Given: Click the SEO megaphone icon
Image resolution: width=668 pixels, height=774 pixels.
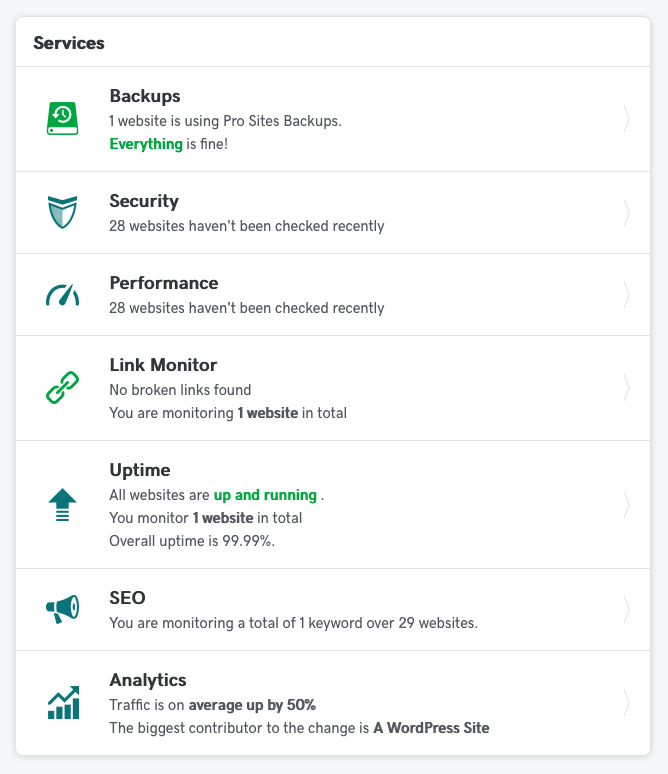Looking at the screenshot, I should tap(62, 609).
